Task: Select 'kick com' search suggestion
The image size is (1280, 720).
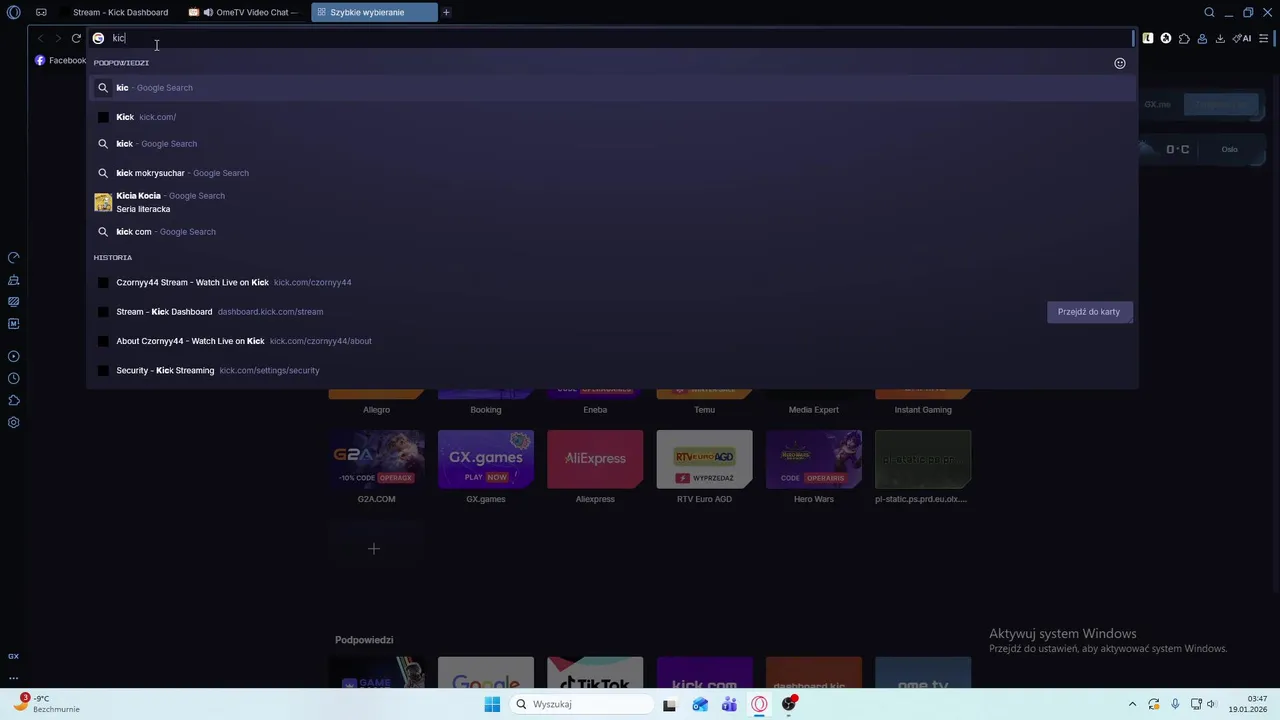Action: (x=614, y=232)
